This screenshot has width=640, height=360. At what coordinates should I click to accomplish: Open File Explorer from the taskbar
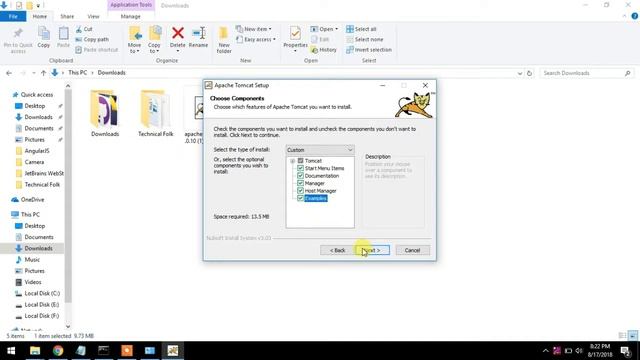click(x=35, y=351)
